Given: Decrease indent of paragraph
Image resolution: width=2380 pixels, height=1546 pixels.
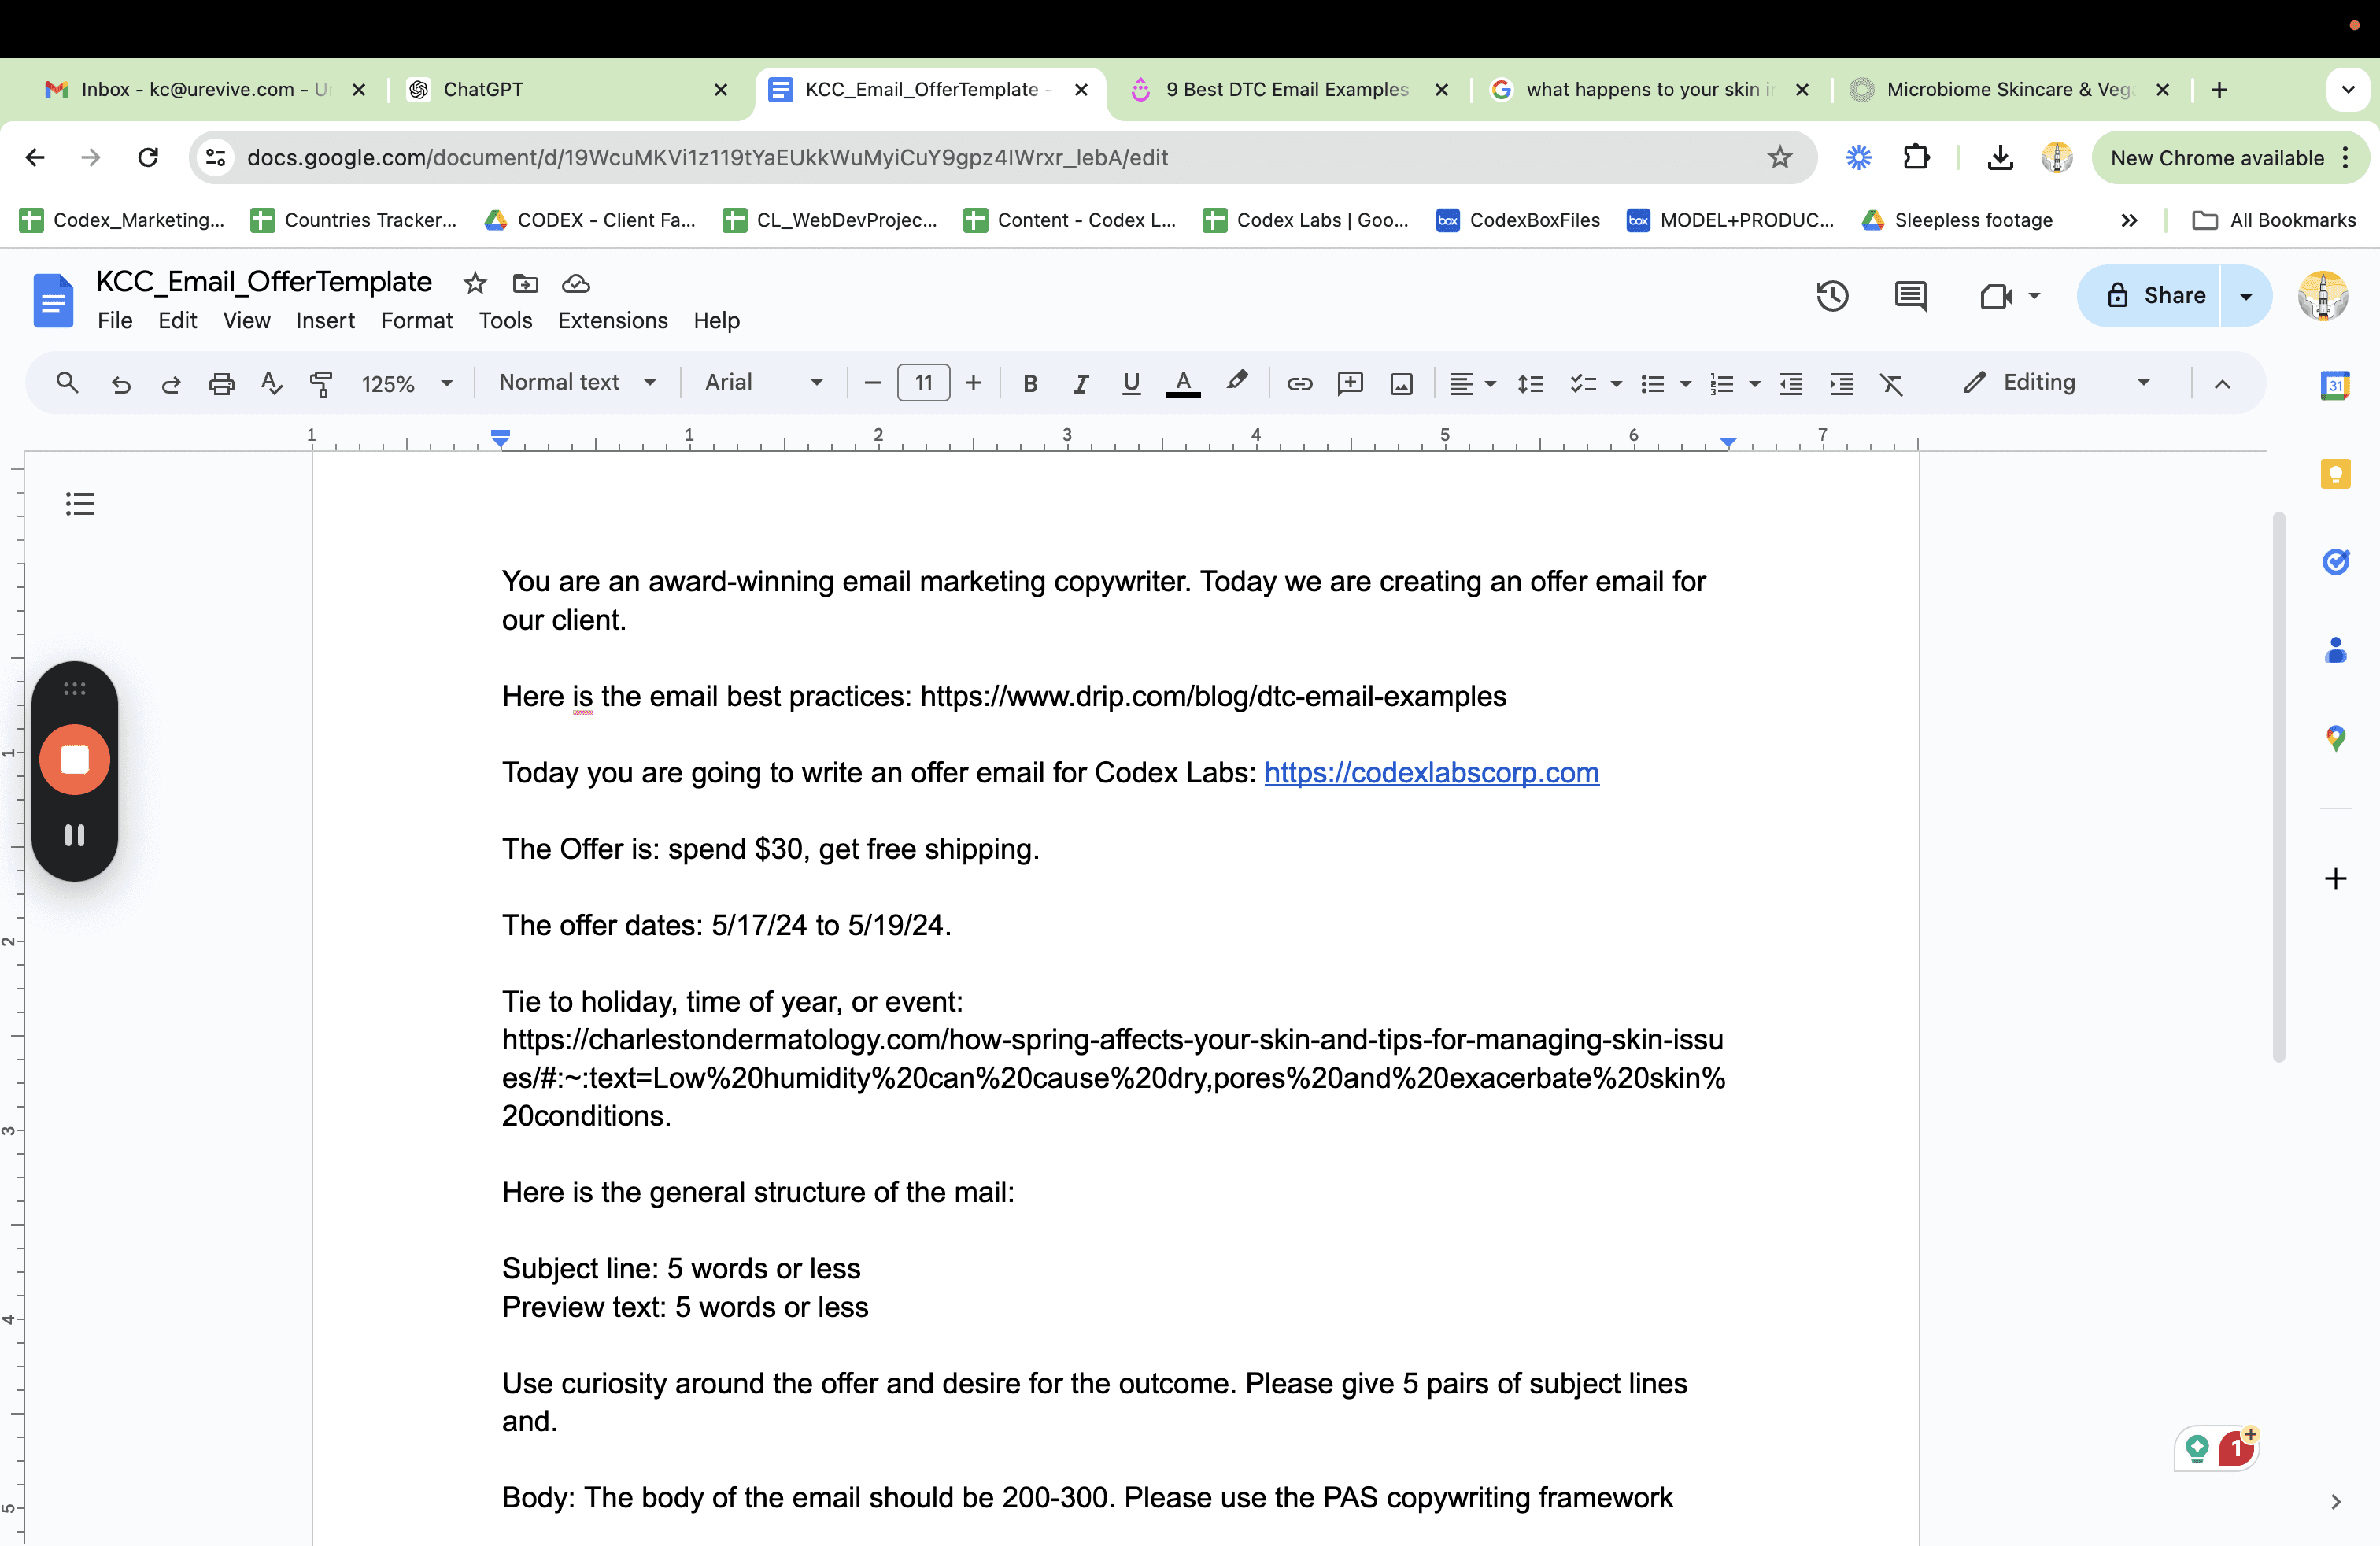Looking at the screenshot, I should (x=1791, y=383).
